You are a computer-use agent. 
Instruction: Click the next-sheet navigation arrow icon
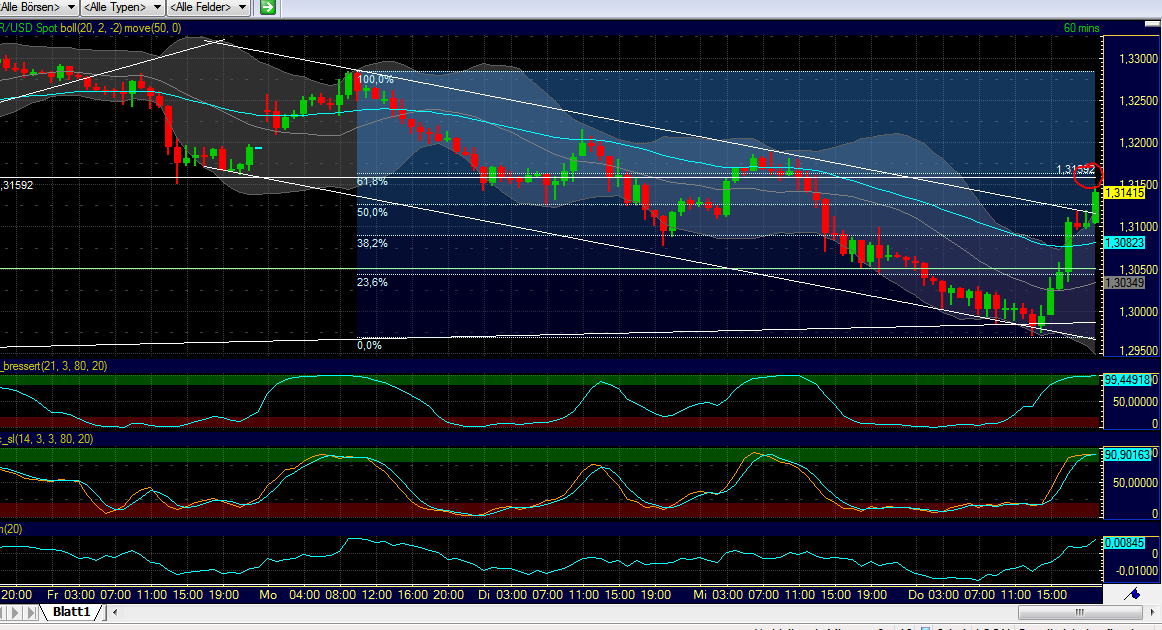click(x=15, y=612)
